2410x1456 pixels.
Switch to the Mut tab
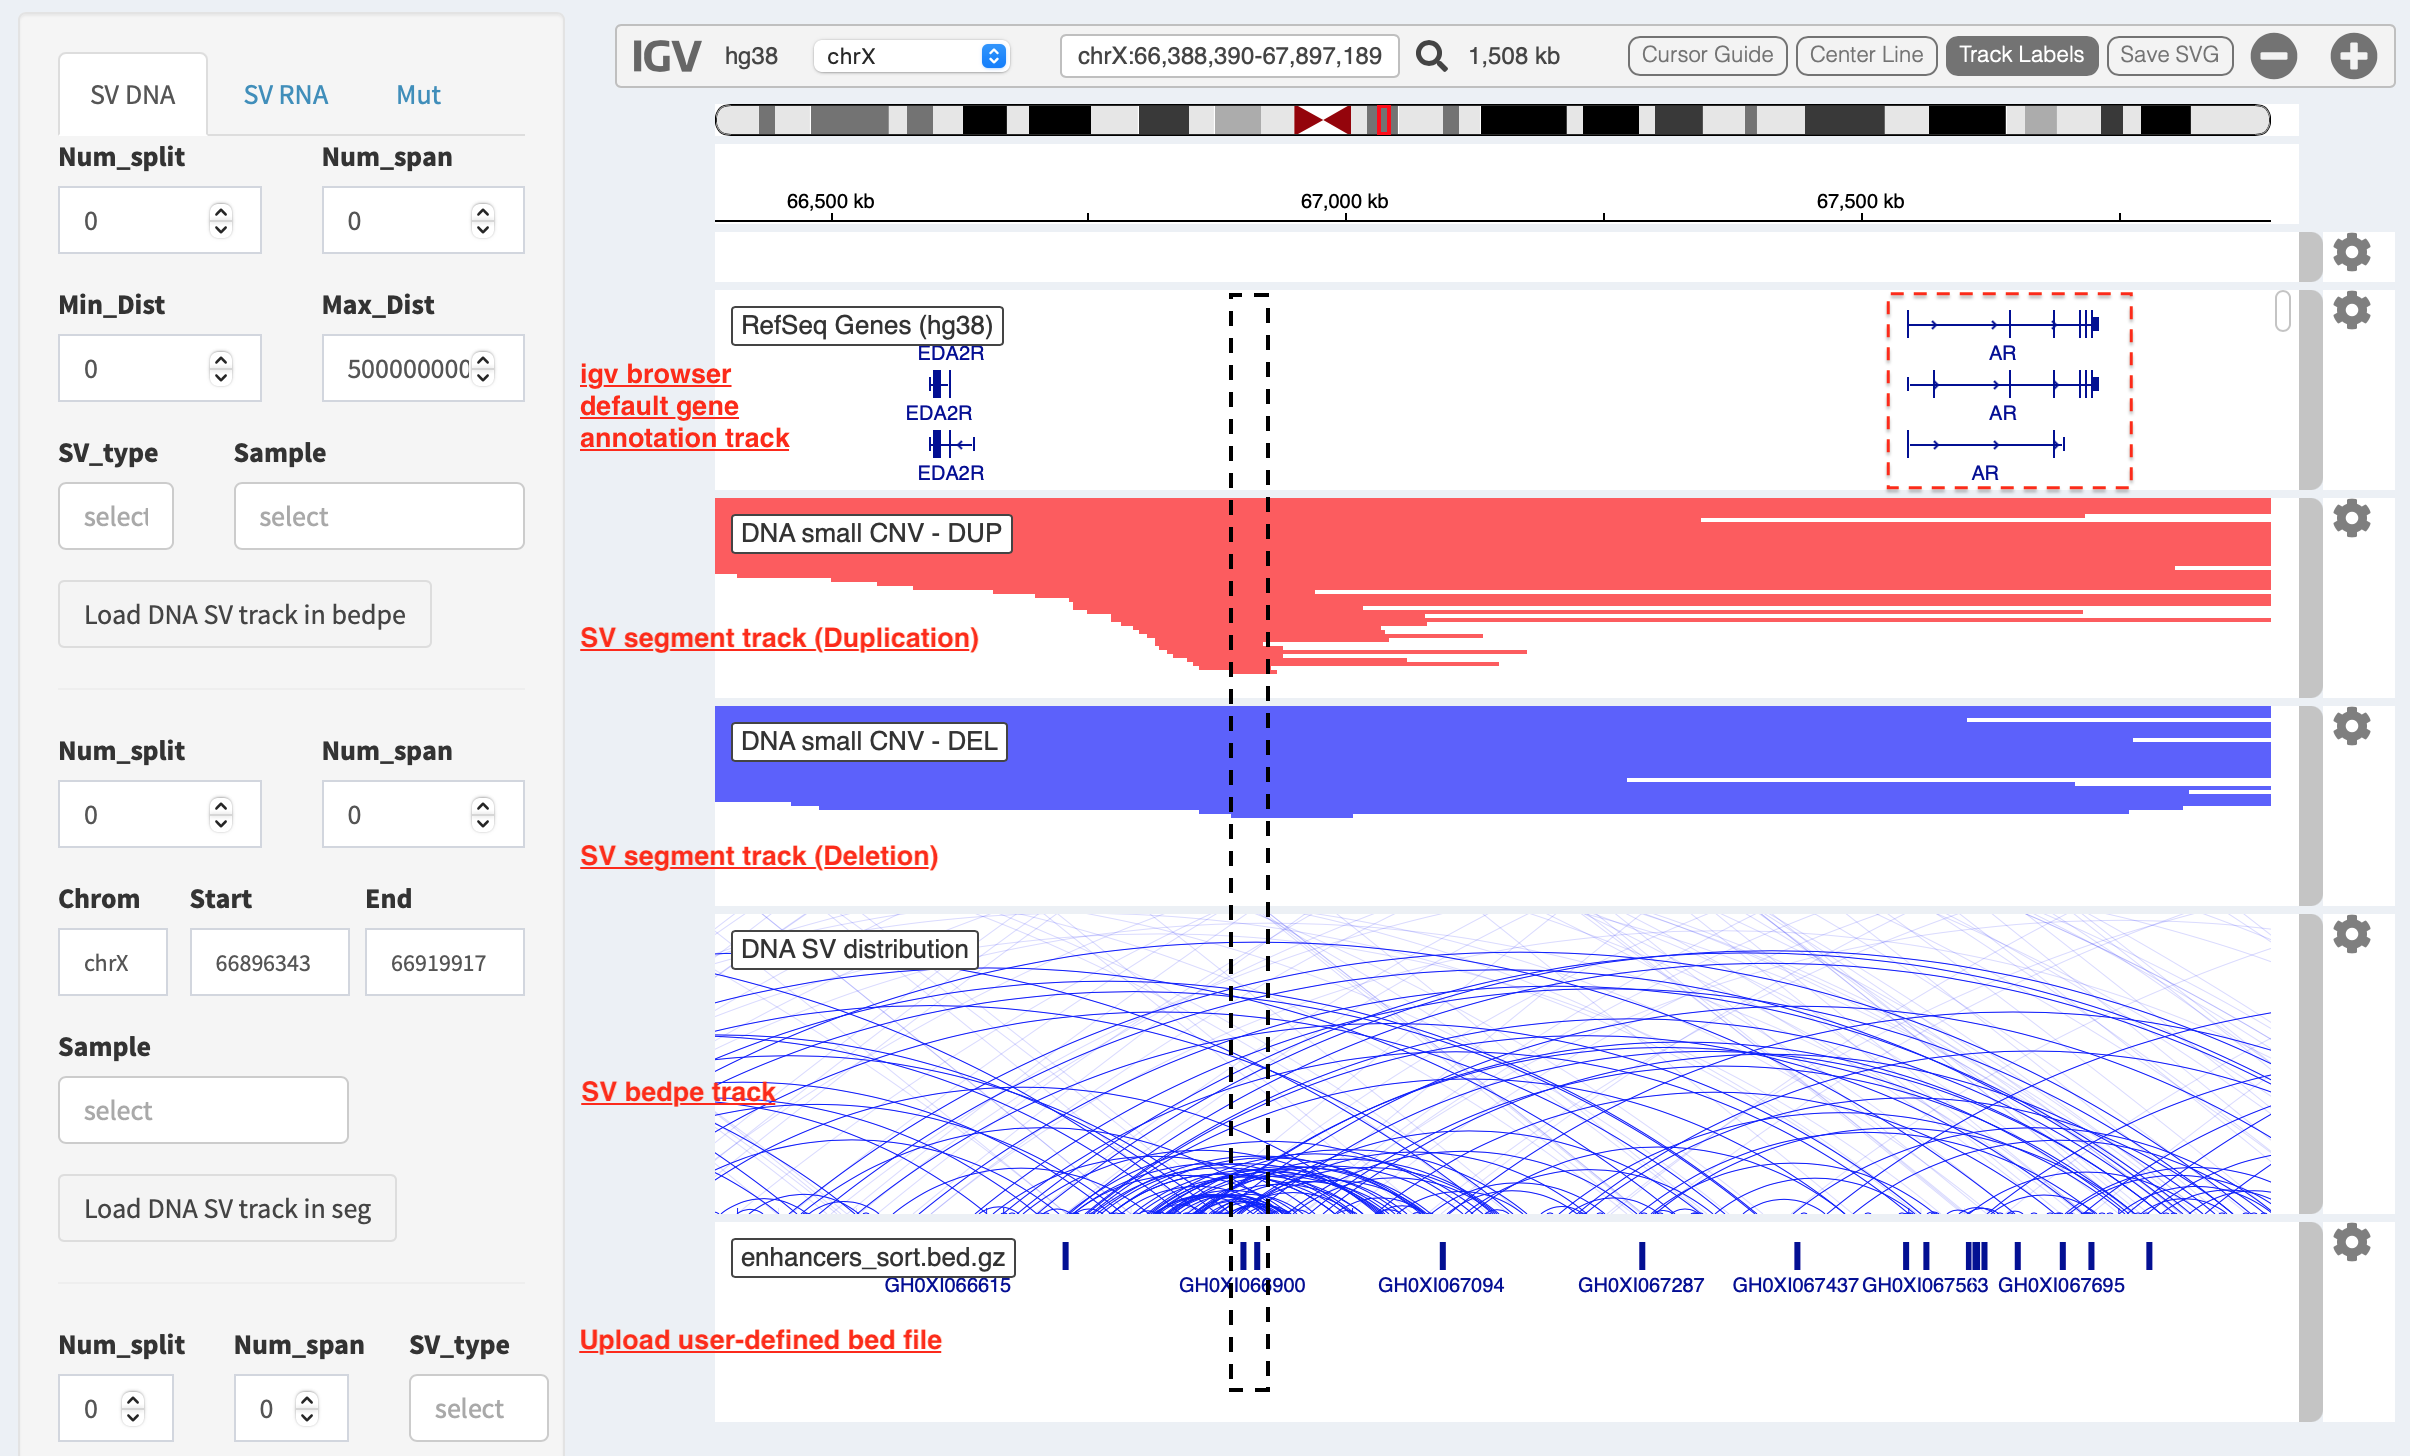coord(418,95)
